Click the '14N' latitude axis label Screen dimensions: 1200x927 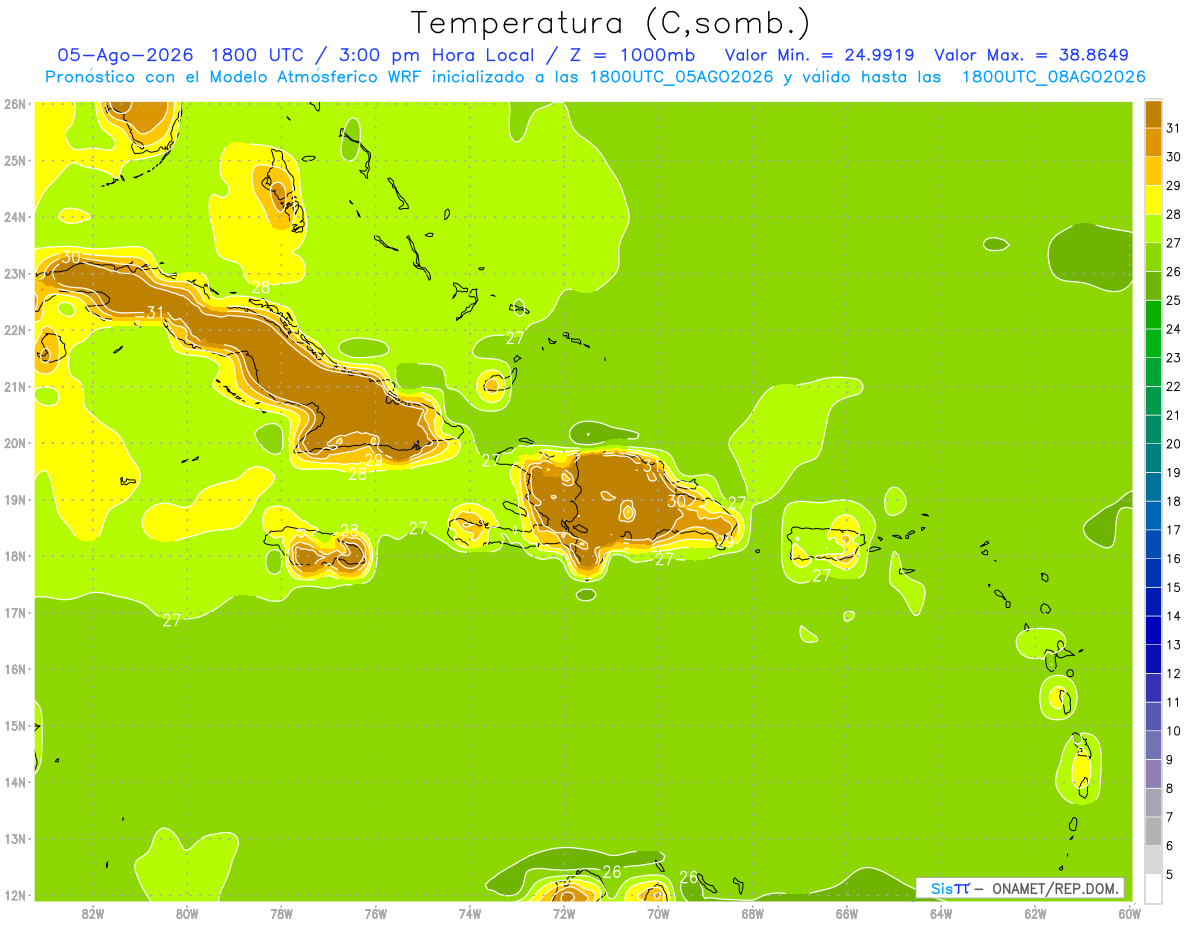15,782
